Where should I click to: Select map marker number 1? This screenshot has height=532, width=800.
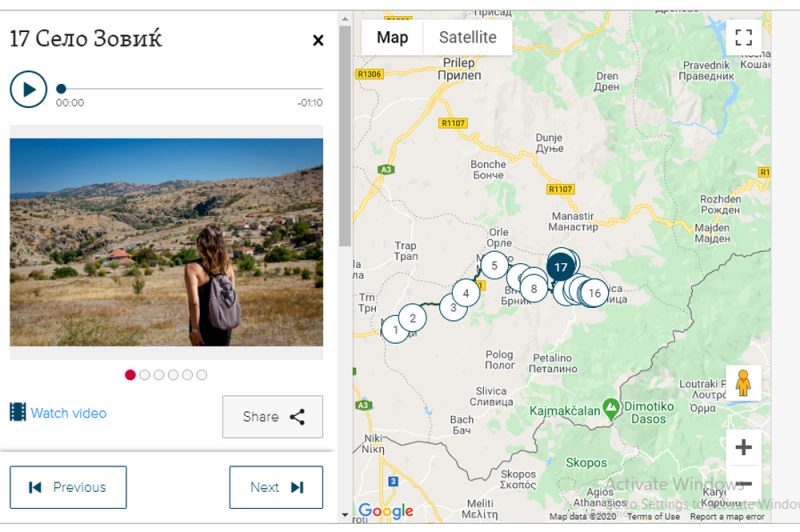pyautogui.click(x=396, y=329)
